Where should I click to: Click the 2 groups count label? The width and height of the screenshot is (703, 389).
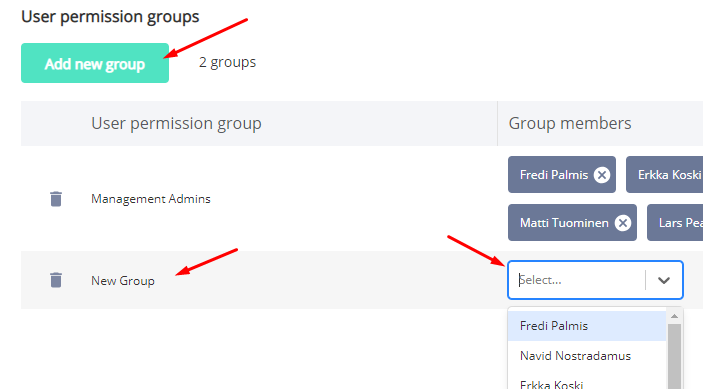point(227,62)
